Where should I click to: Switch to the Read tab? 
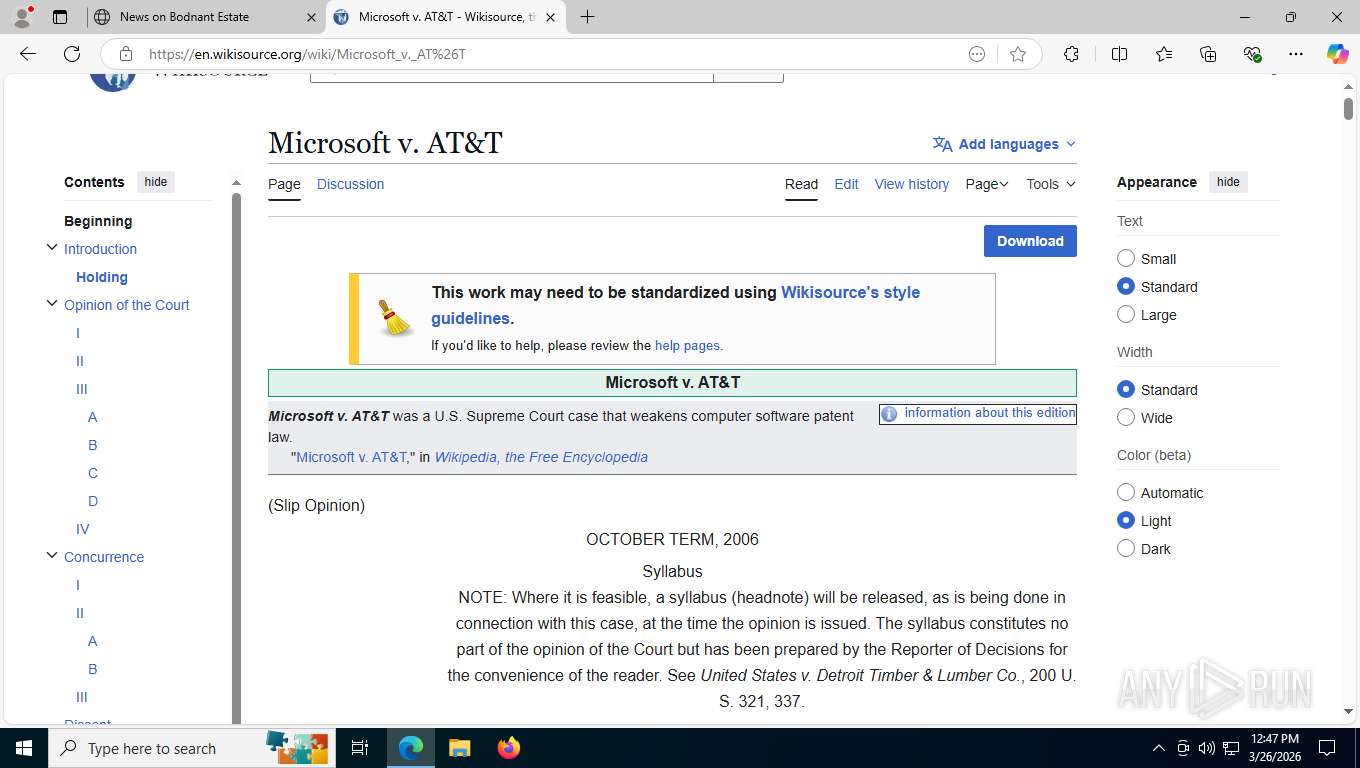801,184
